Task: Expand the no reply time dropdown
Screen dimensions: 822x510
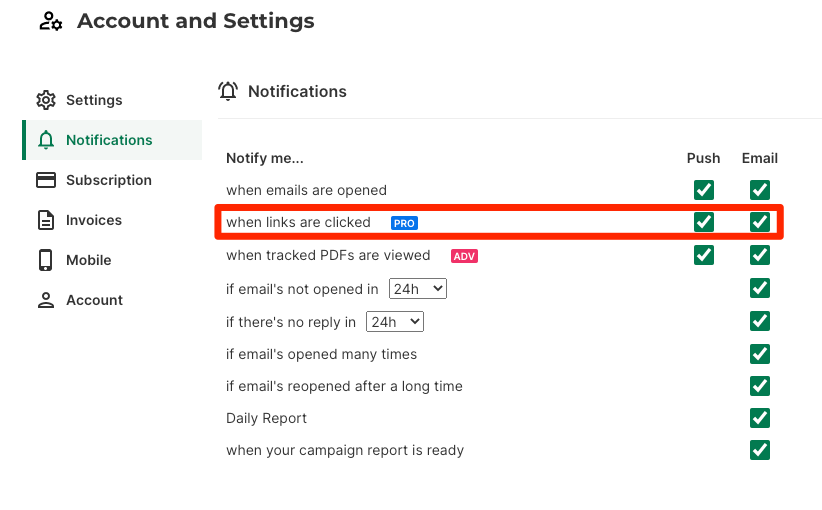Action: (395, 322)
